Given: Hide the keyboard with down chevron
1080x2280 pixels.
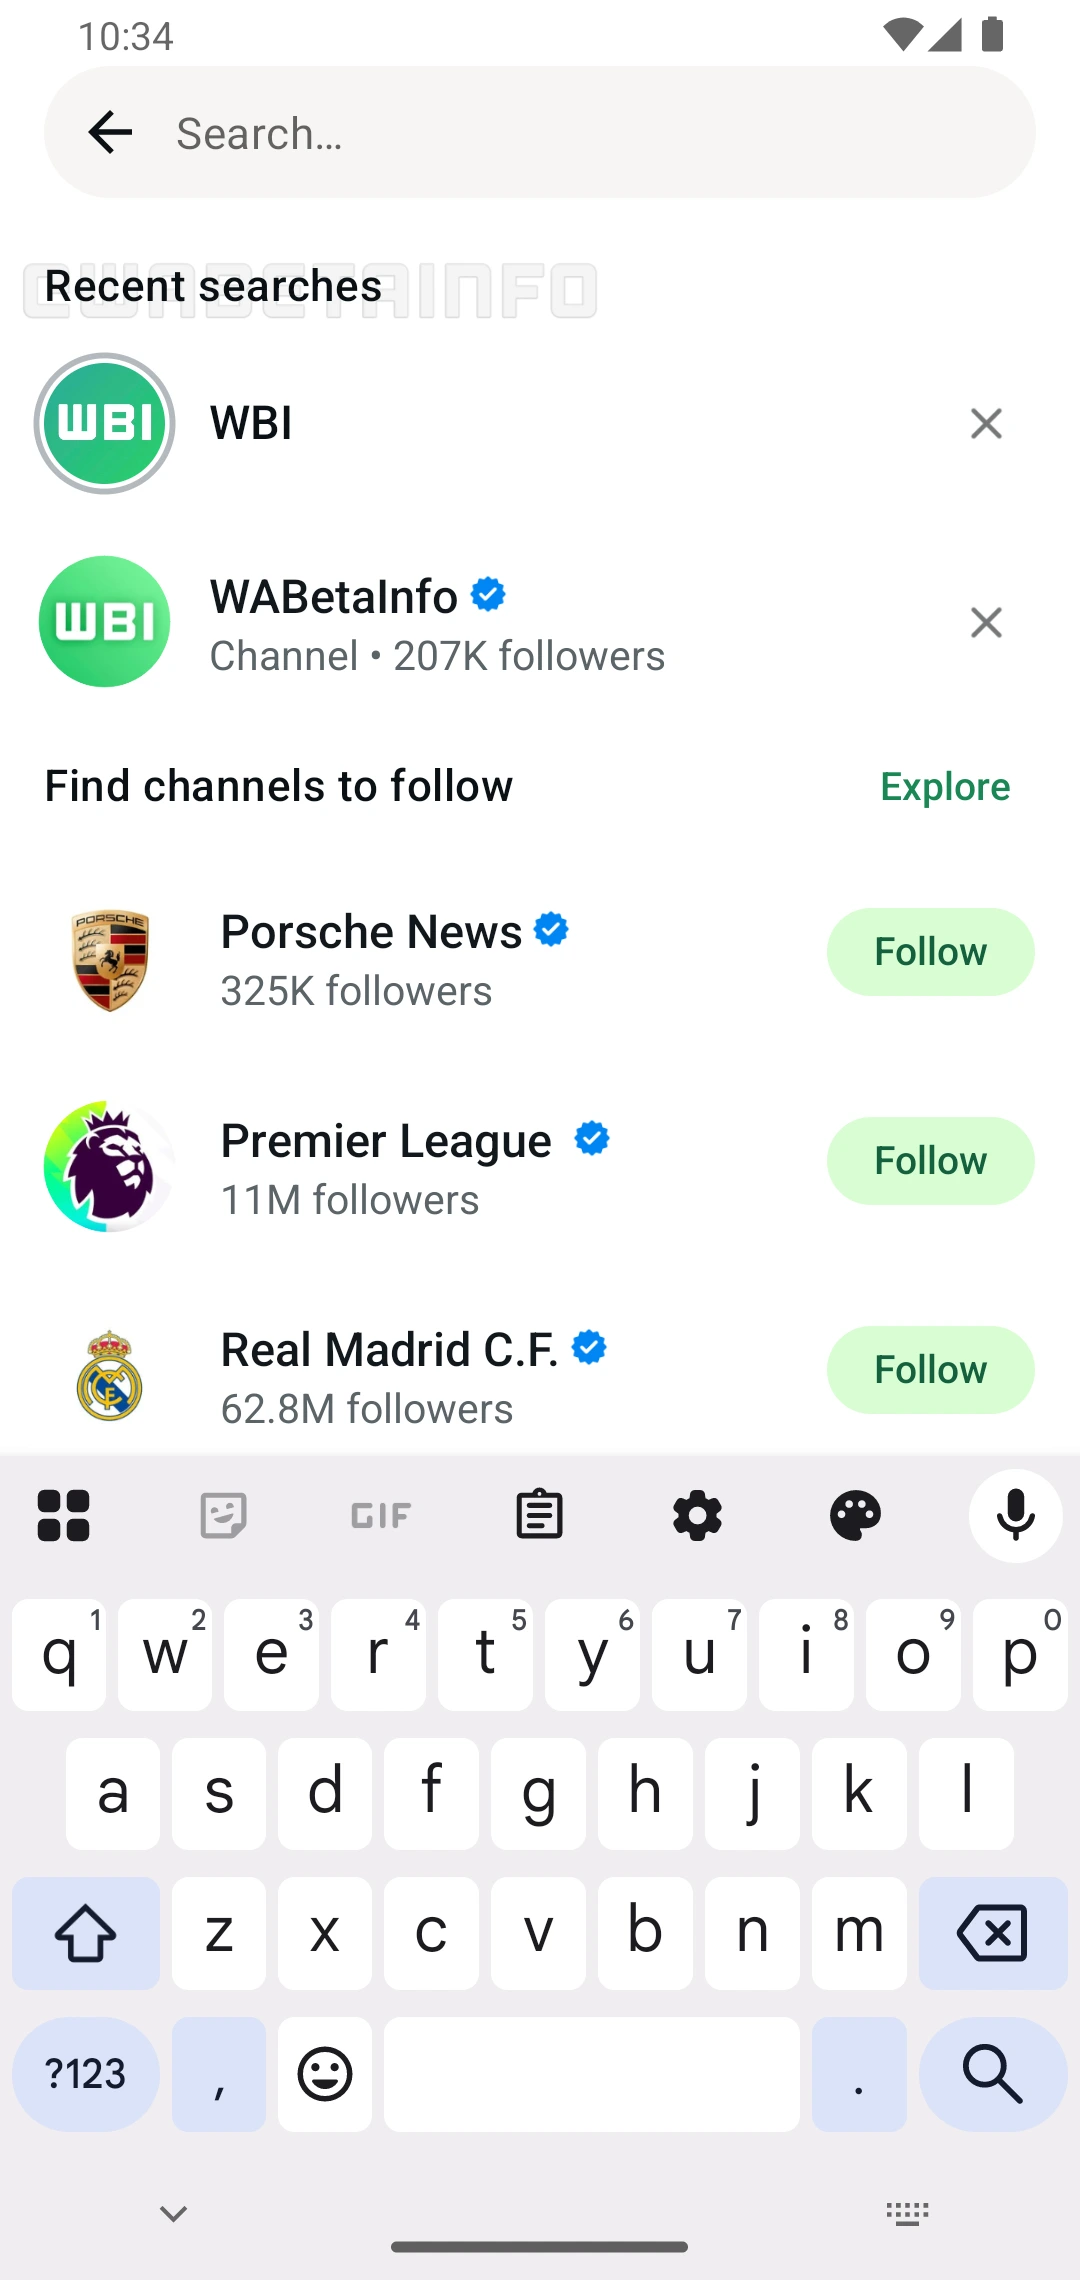Looking at the screenshot, I should pos(174,2213).
